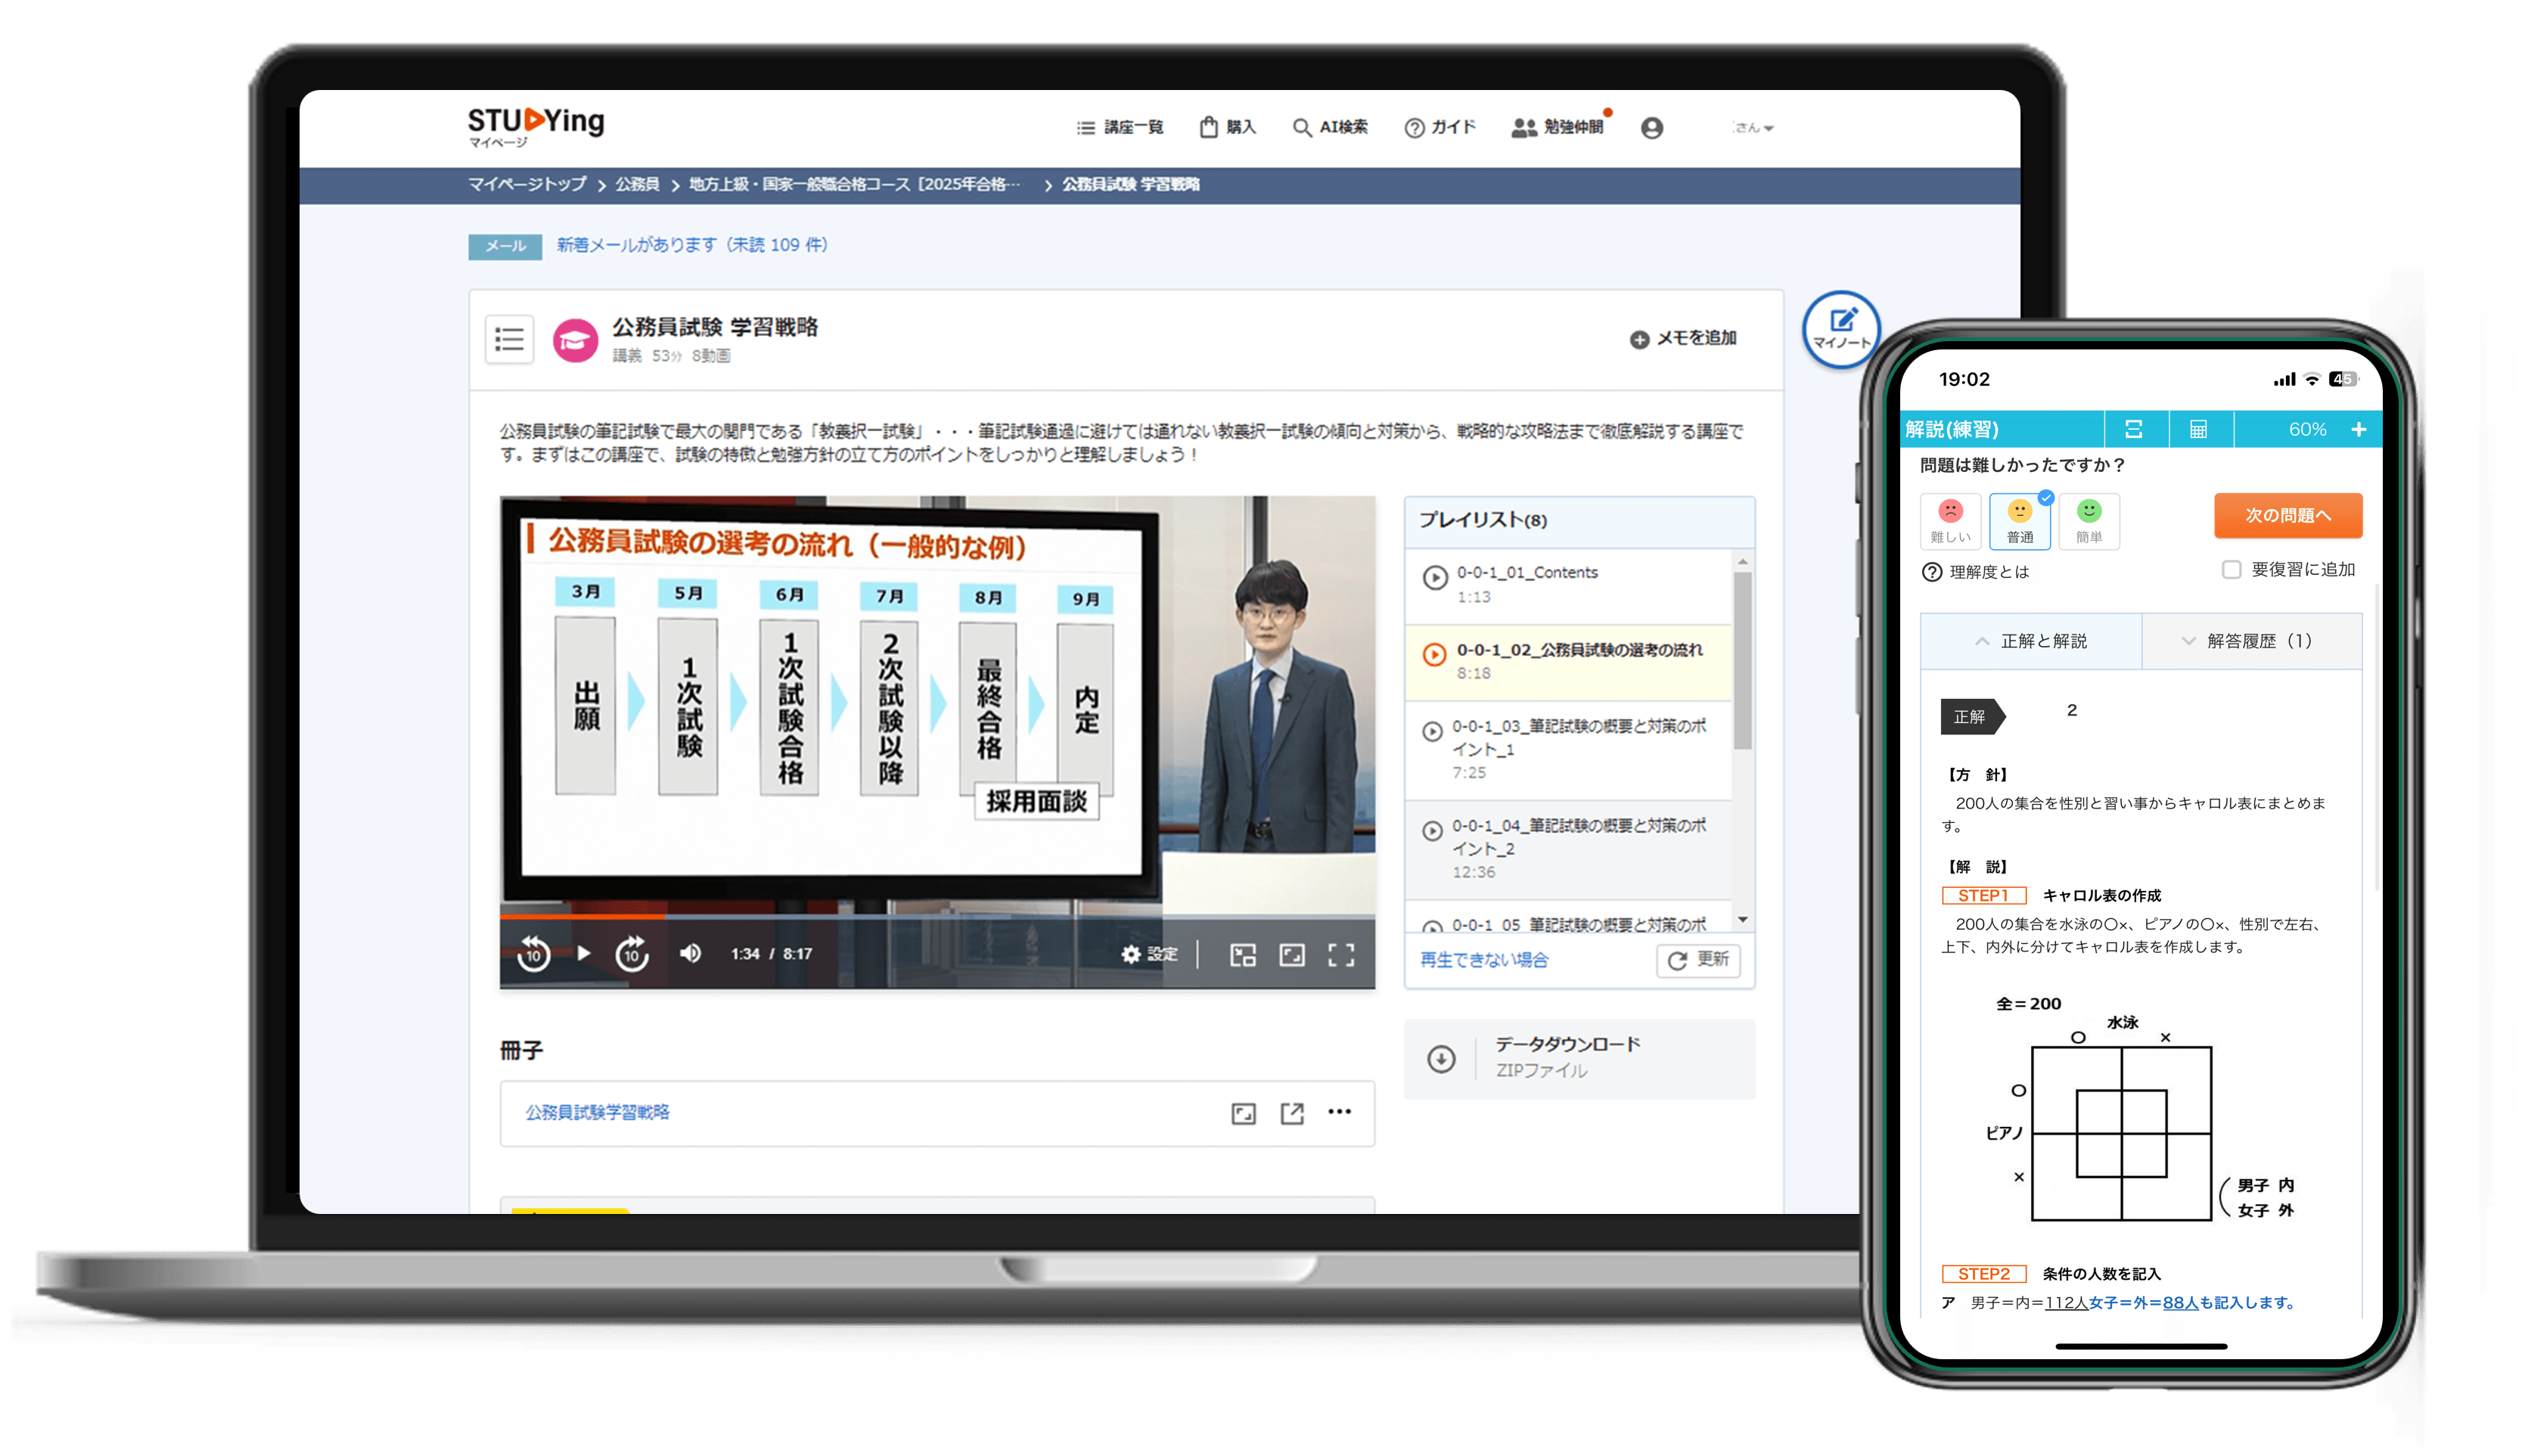Image resolution: width=2522 pixels, height=1456 pixels.
Task: Open the 講座一覧 course list menu
Action: pyautogui.click(x=1119, y=127)
